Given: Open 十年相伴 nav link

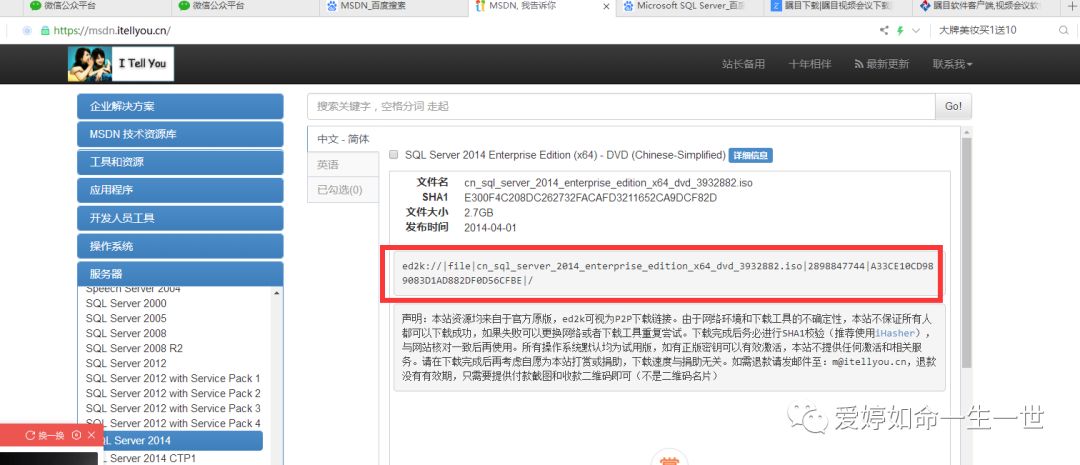Looking at the screenshot, I should point(809,64).
